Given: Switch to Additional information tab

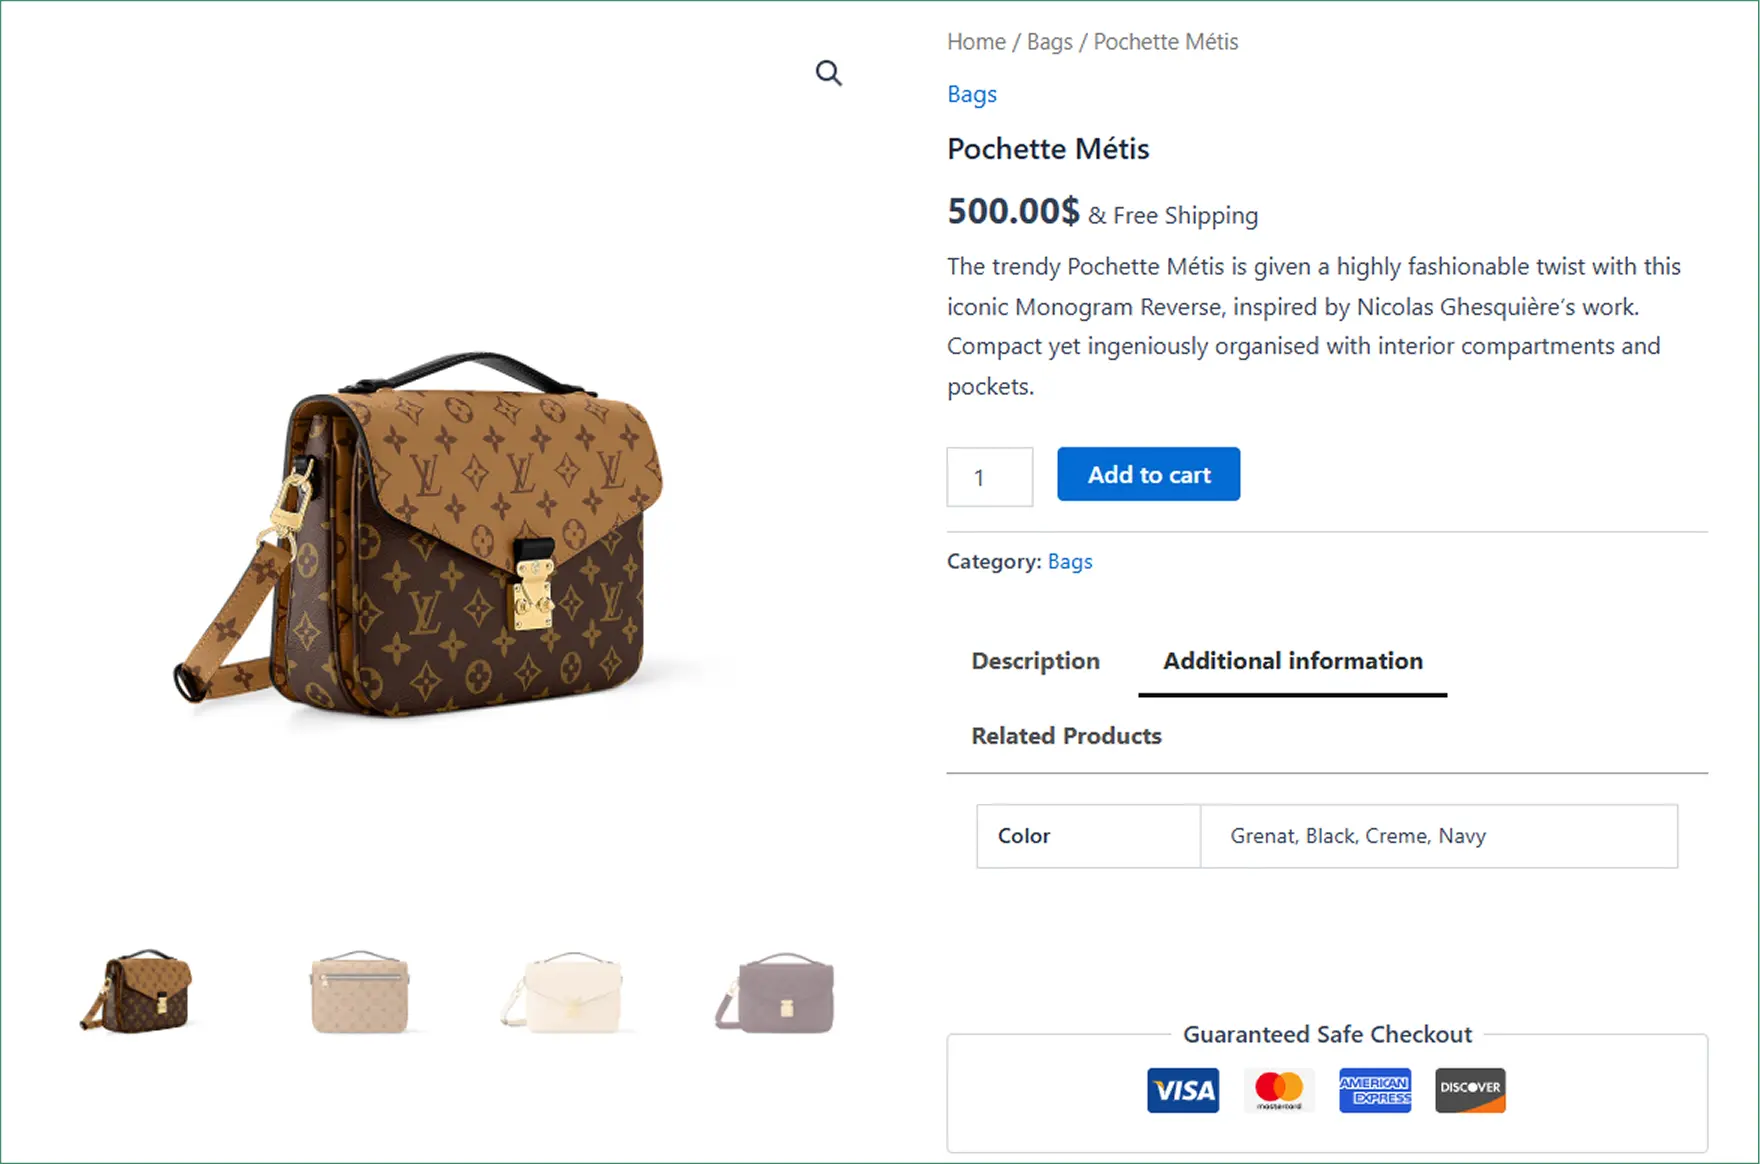Looking at the screenshot, I should [1292, 661].
